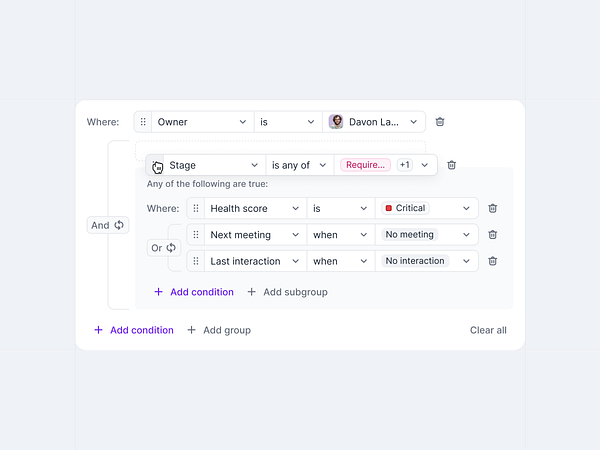Click the Last interaction drag handle
Screen dimensions: 600x450
(x=196, y=261)
